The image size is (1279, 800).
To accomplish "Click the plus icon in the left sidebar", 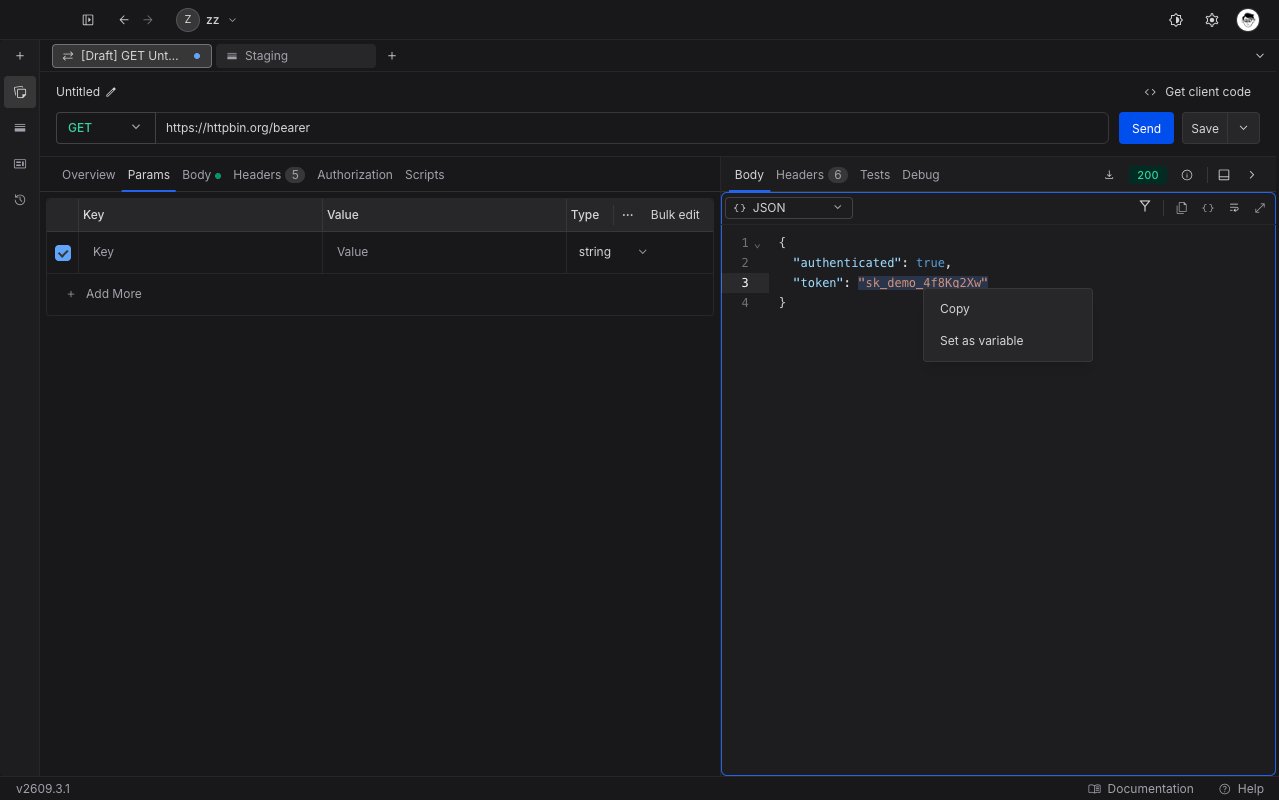I will 20,56.
